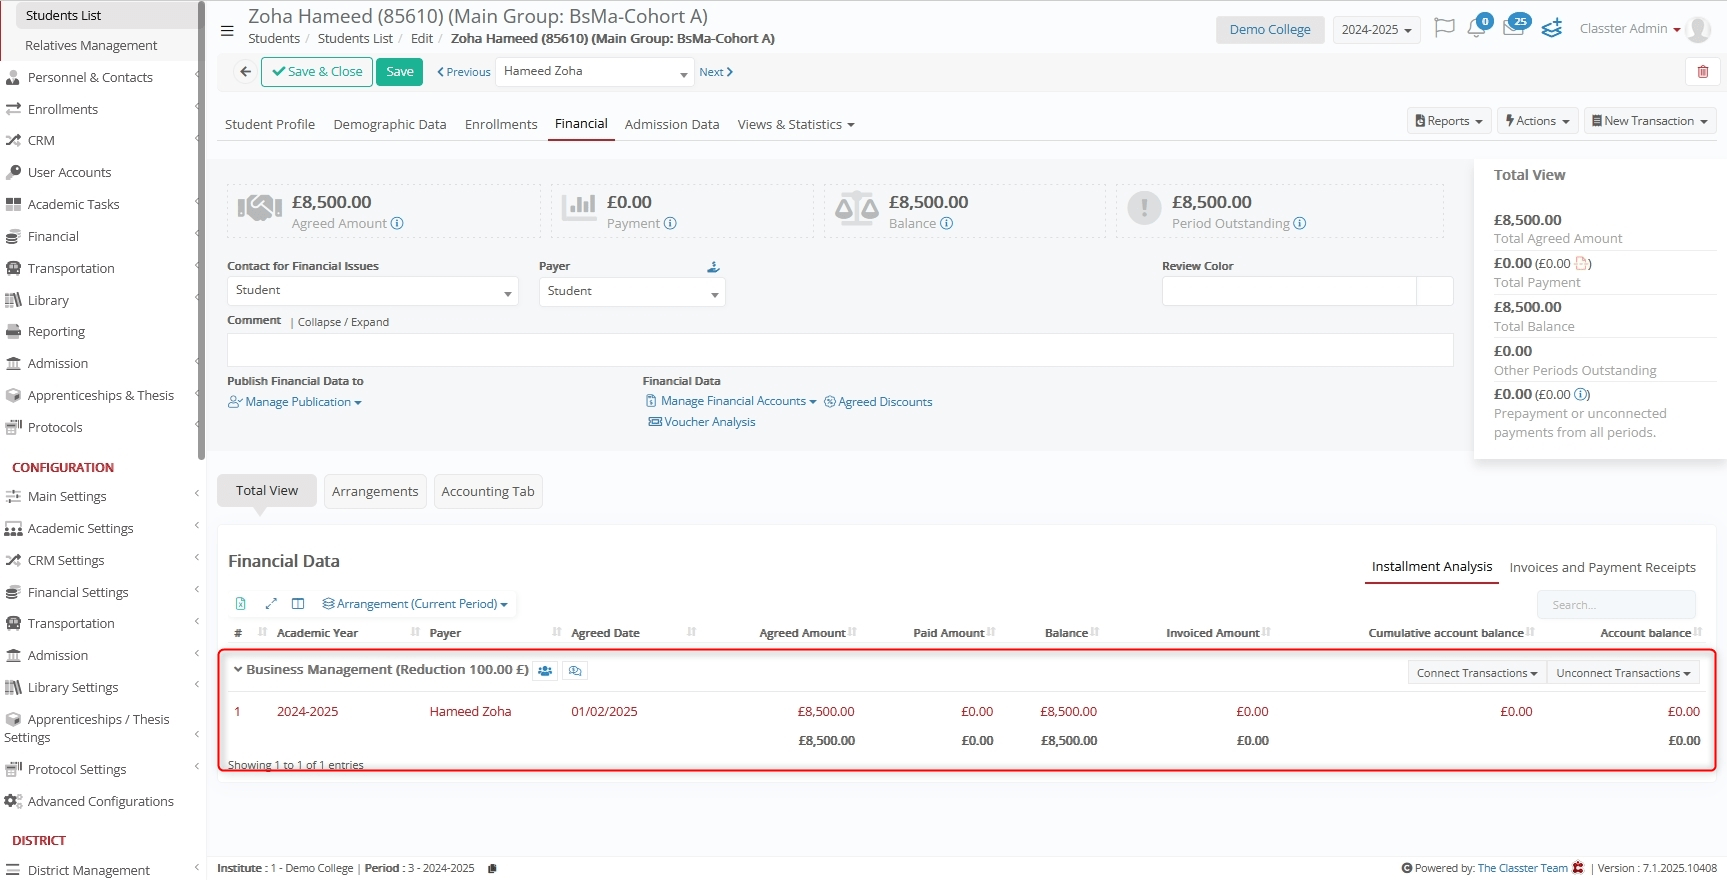Screen dimensions: 1727x880
Task: Open the notifications bell icon
Action: [x=1476, y=29]
